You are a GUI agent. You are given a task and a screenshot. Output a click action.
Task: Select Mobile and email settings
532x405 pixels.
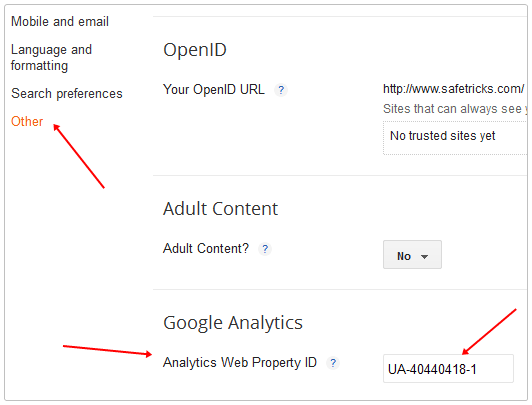pyautogui.click(x=60, y=21)
